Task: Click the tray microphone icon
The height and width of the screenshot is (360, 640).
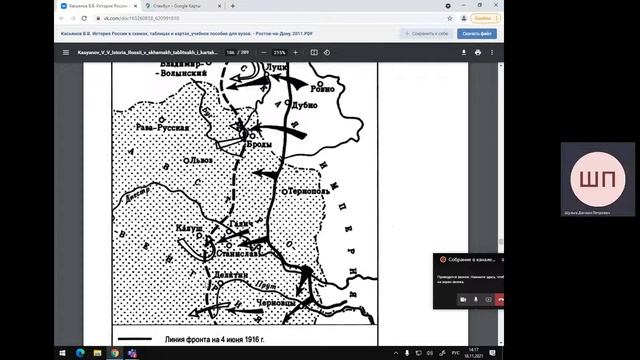Action: 407,353
